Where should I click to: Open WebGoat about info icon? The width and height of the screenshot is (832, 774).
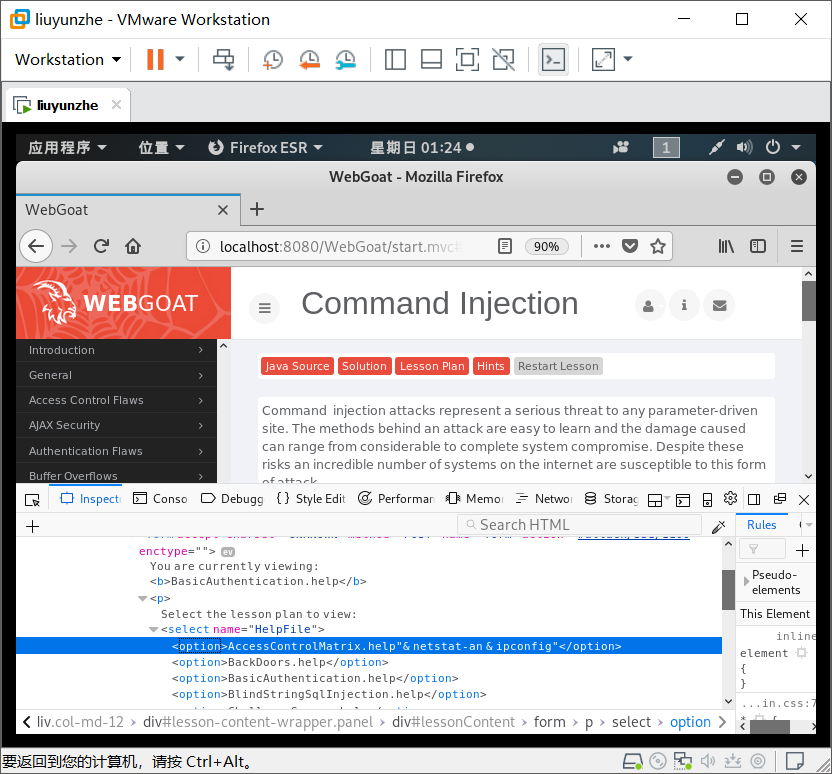(684, 306)
